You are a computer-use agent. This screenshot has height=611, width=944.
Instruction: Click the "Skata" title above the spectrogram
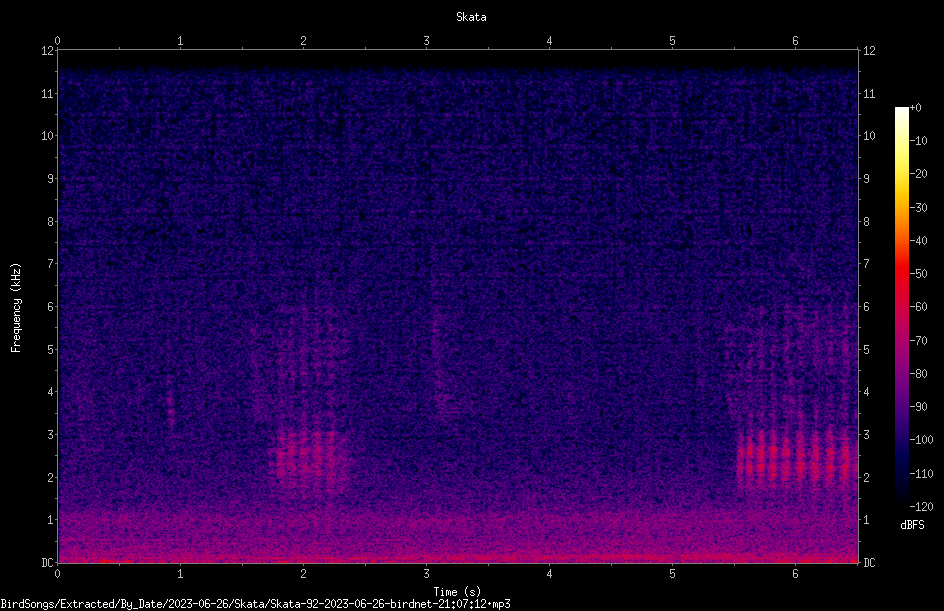[471, 17]
